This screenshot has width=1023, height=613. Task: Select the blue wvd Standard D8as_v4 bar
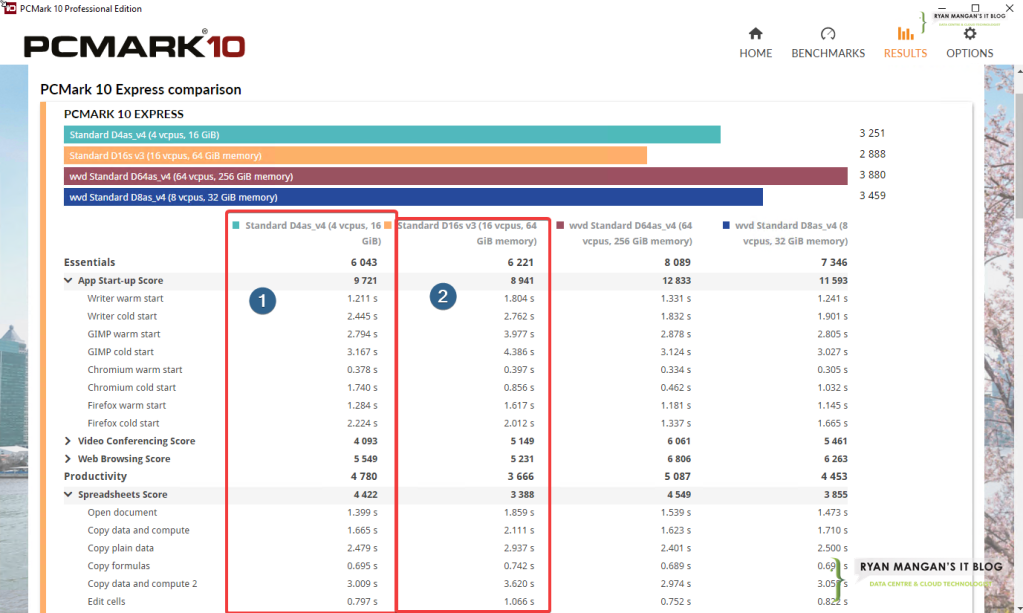(413, 197)
